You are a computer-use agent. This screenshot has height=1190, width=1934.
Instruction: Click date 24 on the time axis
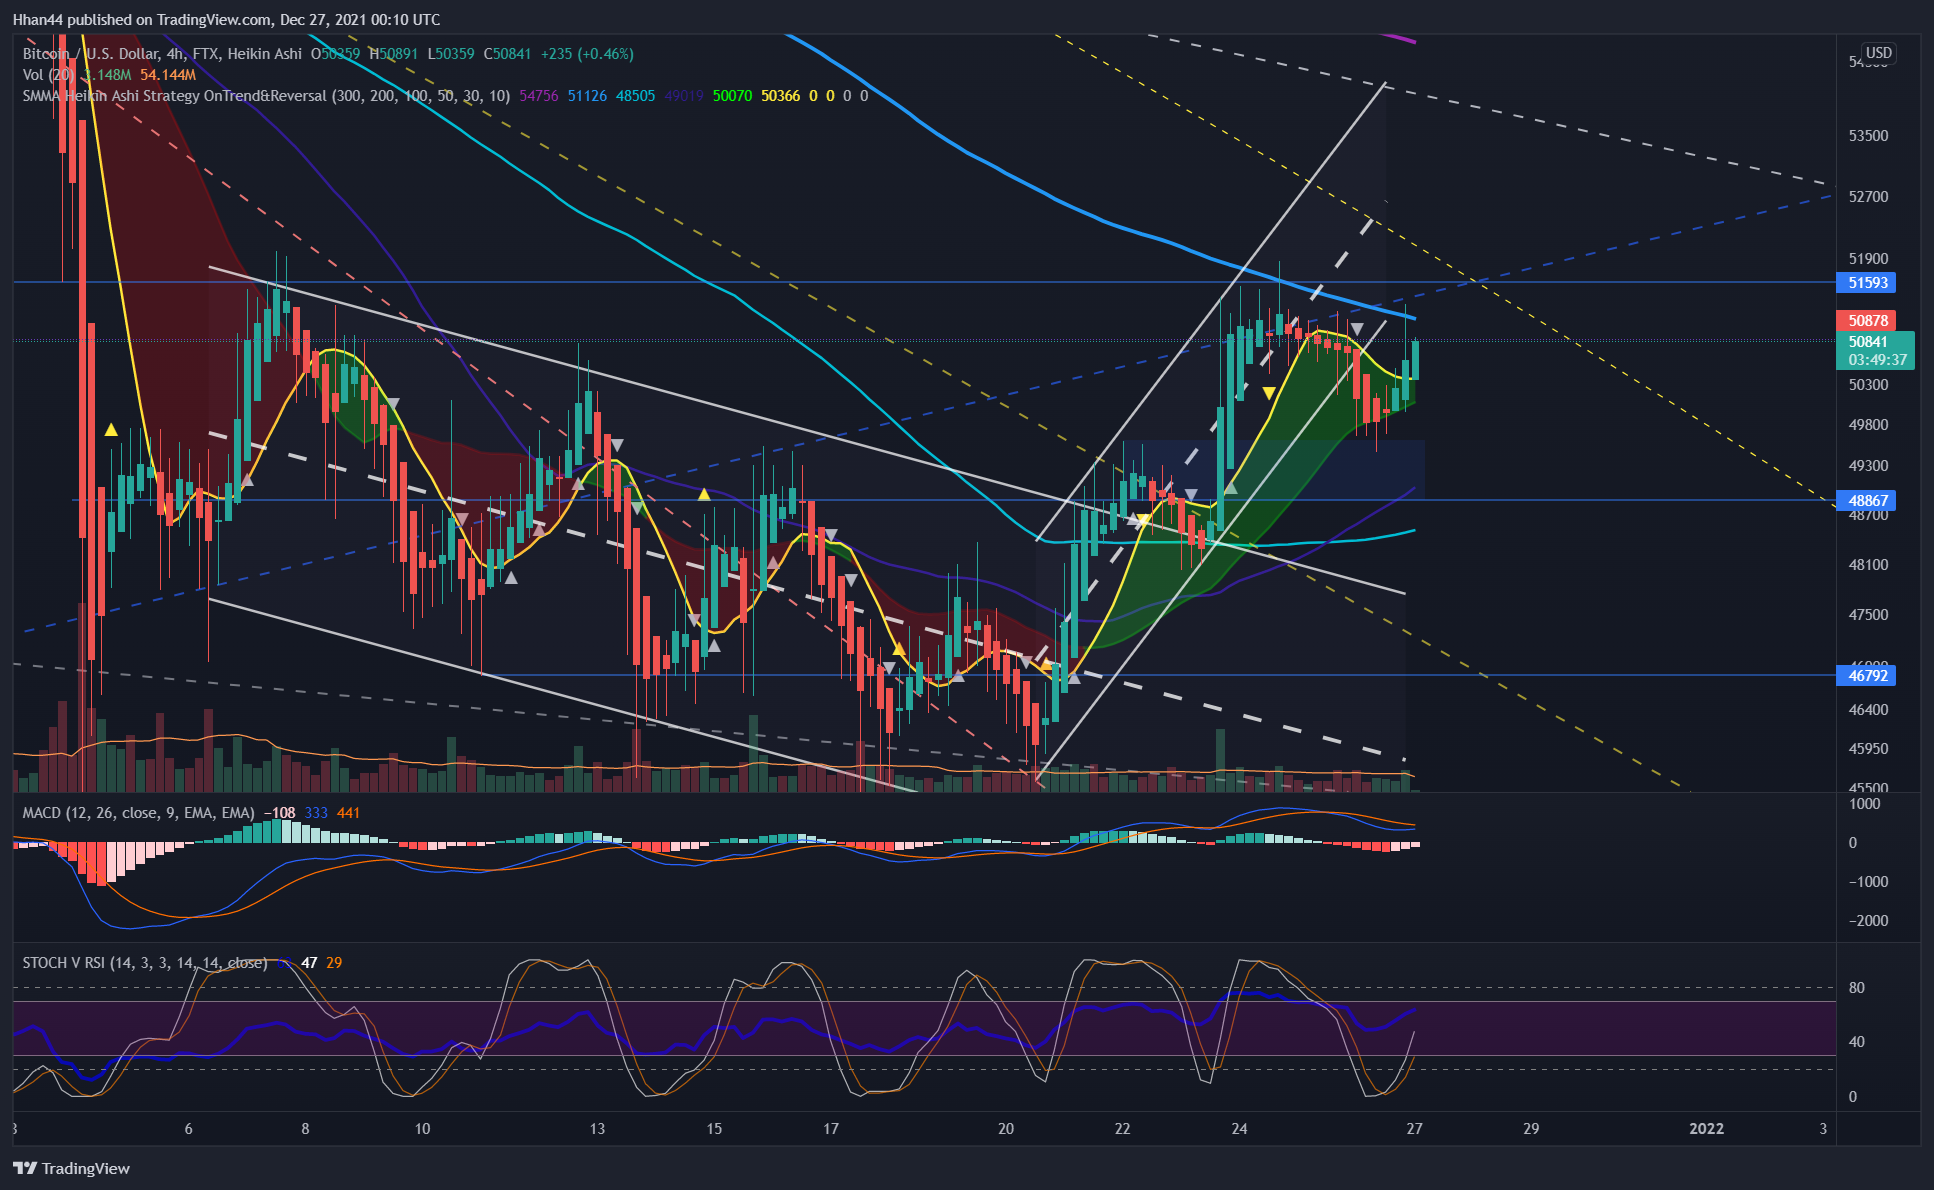[x=1240, y=1129]
